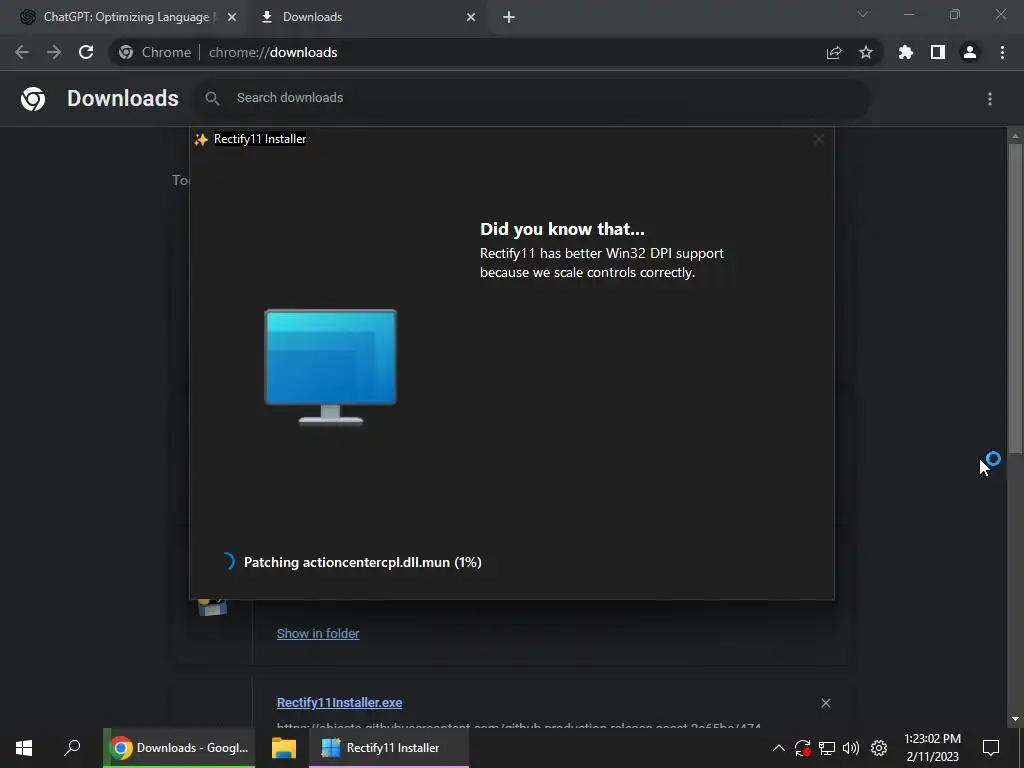Viewport: 1024px width, 768px height.
Task: Open the network tray icon
Action: [x=827, y=748]
